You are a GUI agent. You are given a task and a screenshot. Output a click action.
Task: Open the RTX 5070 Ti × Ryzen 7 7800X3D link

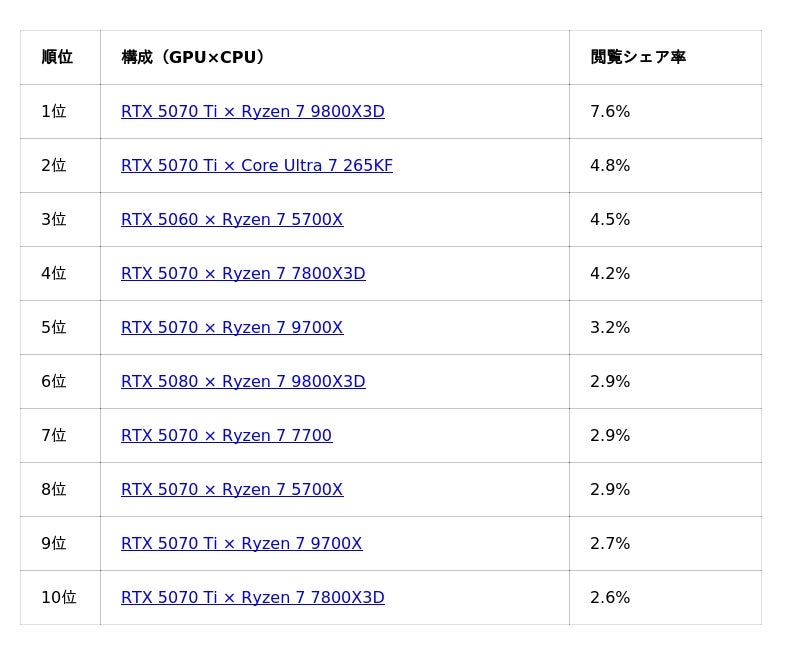[x=252, y=598]
